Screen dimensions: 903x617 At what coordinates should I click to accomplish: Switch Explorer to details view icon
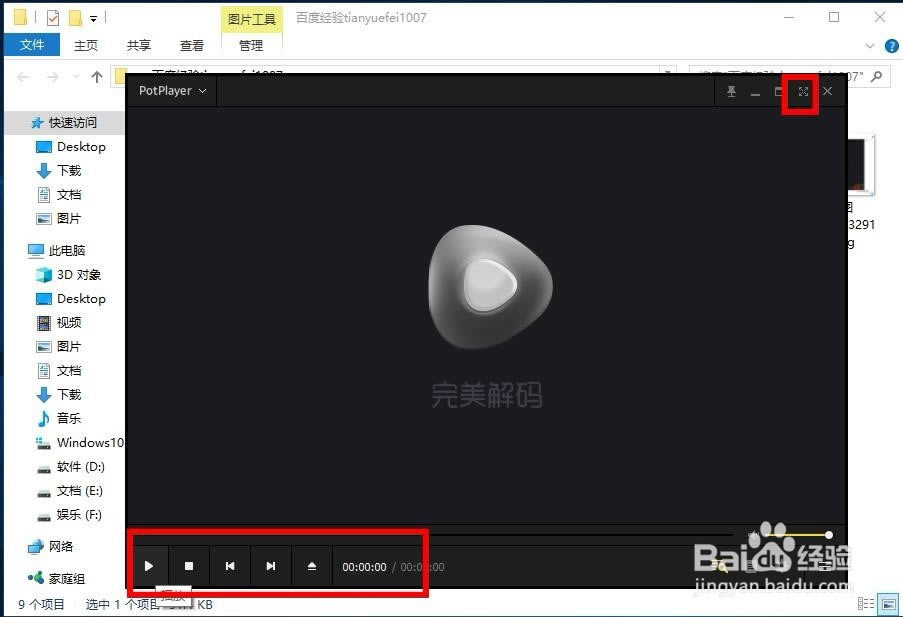(867, 604)
